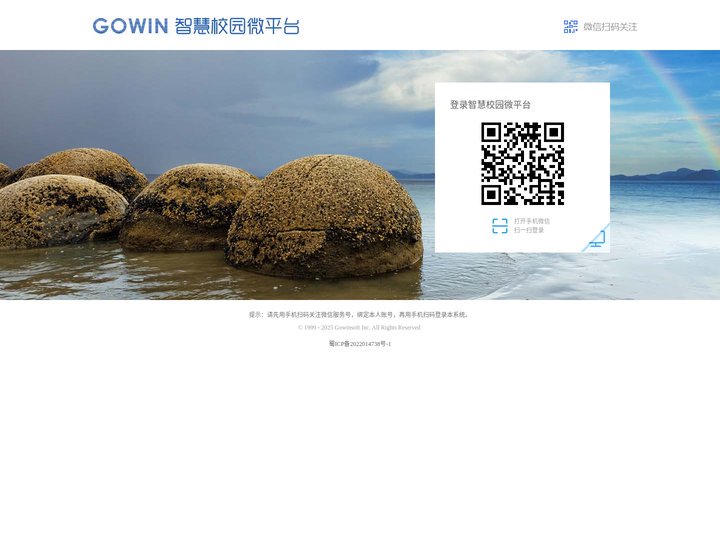720x540 pixels.
Task: Click the 提示 hint text line
Action: tap(359, 315)
